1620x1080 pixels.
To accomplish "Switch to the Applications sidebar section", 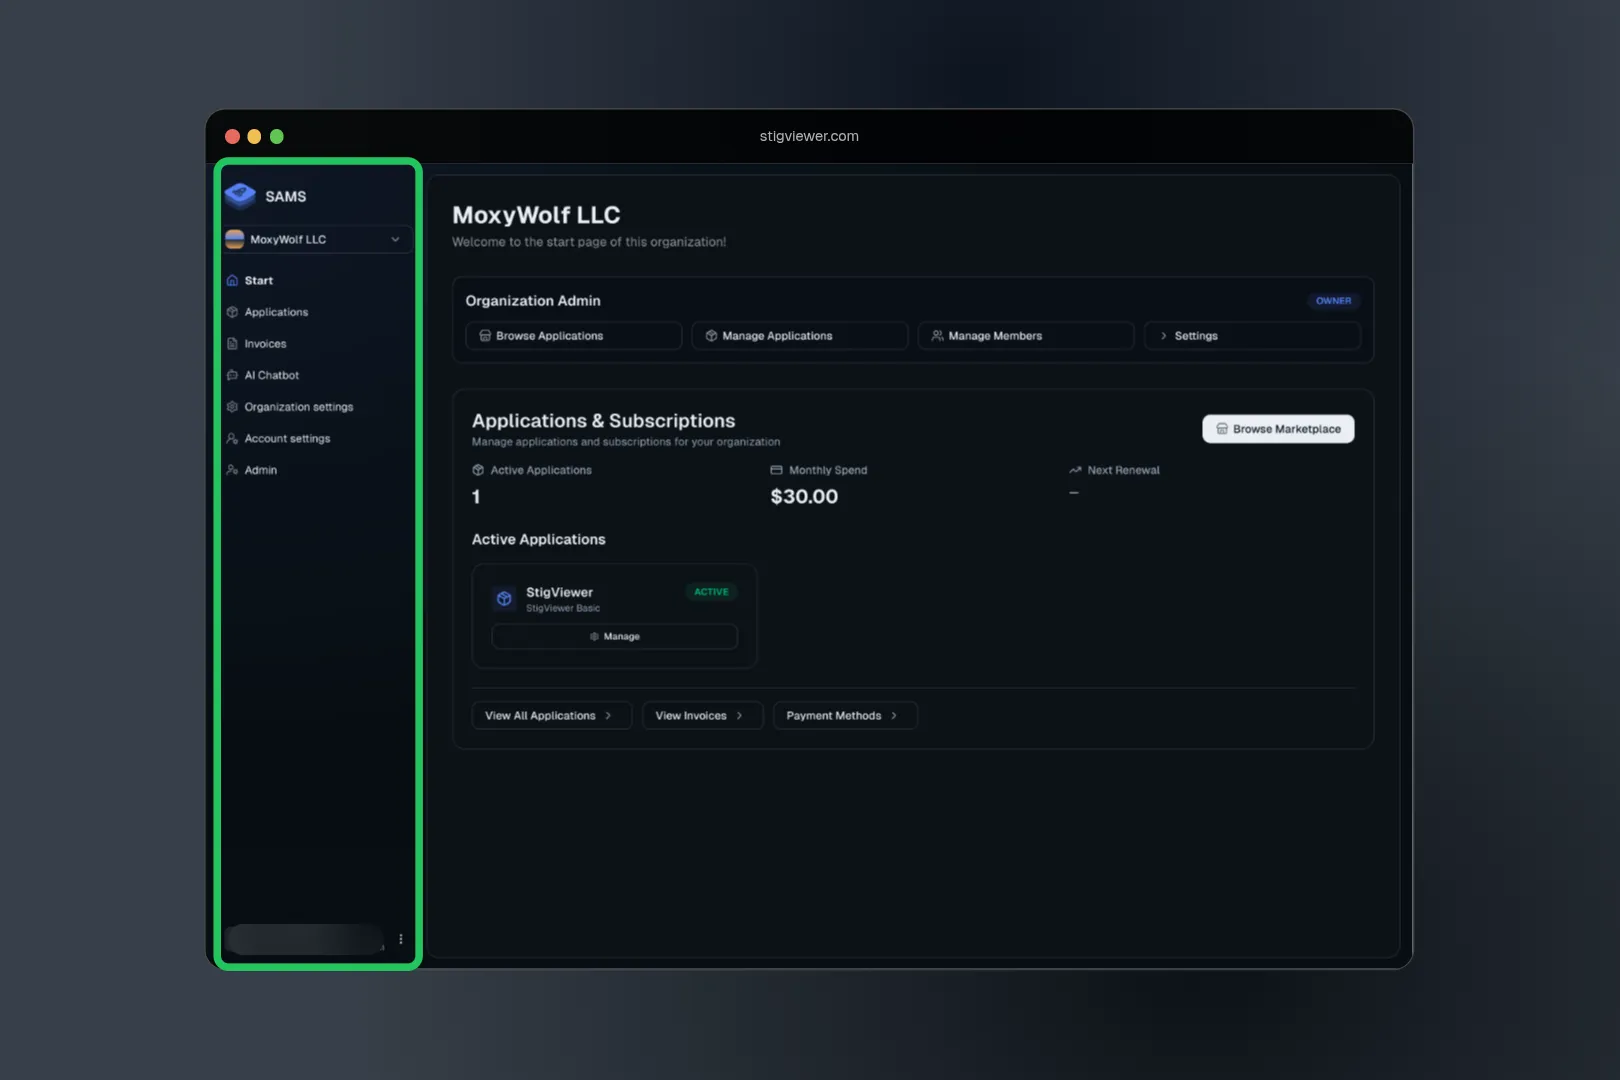I will click(276, 311).
